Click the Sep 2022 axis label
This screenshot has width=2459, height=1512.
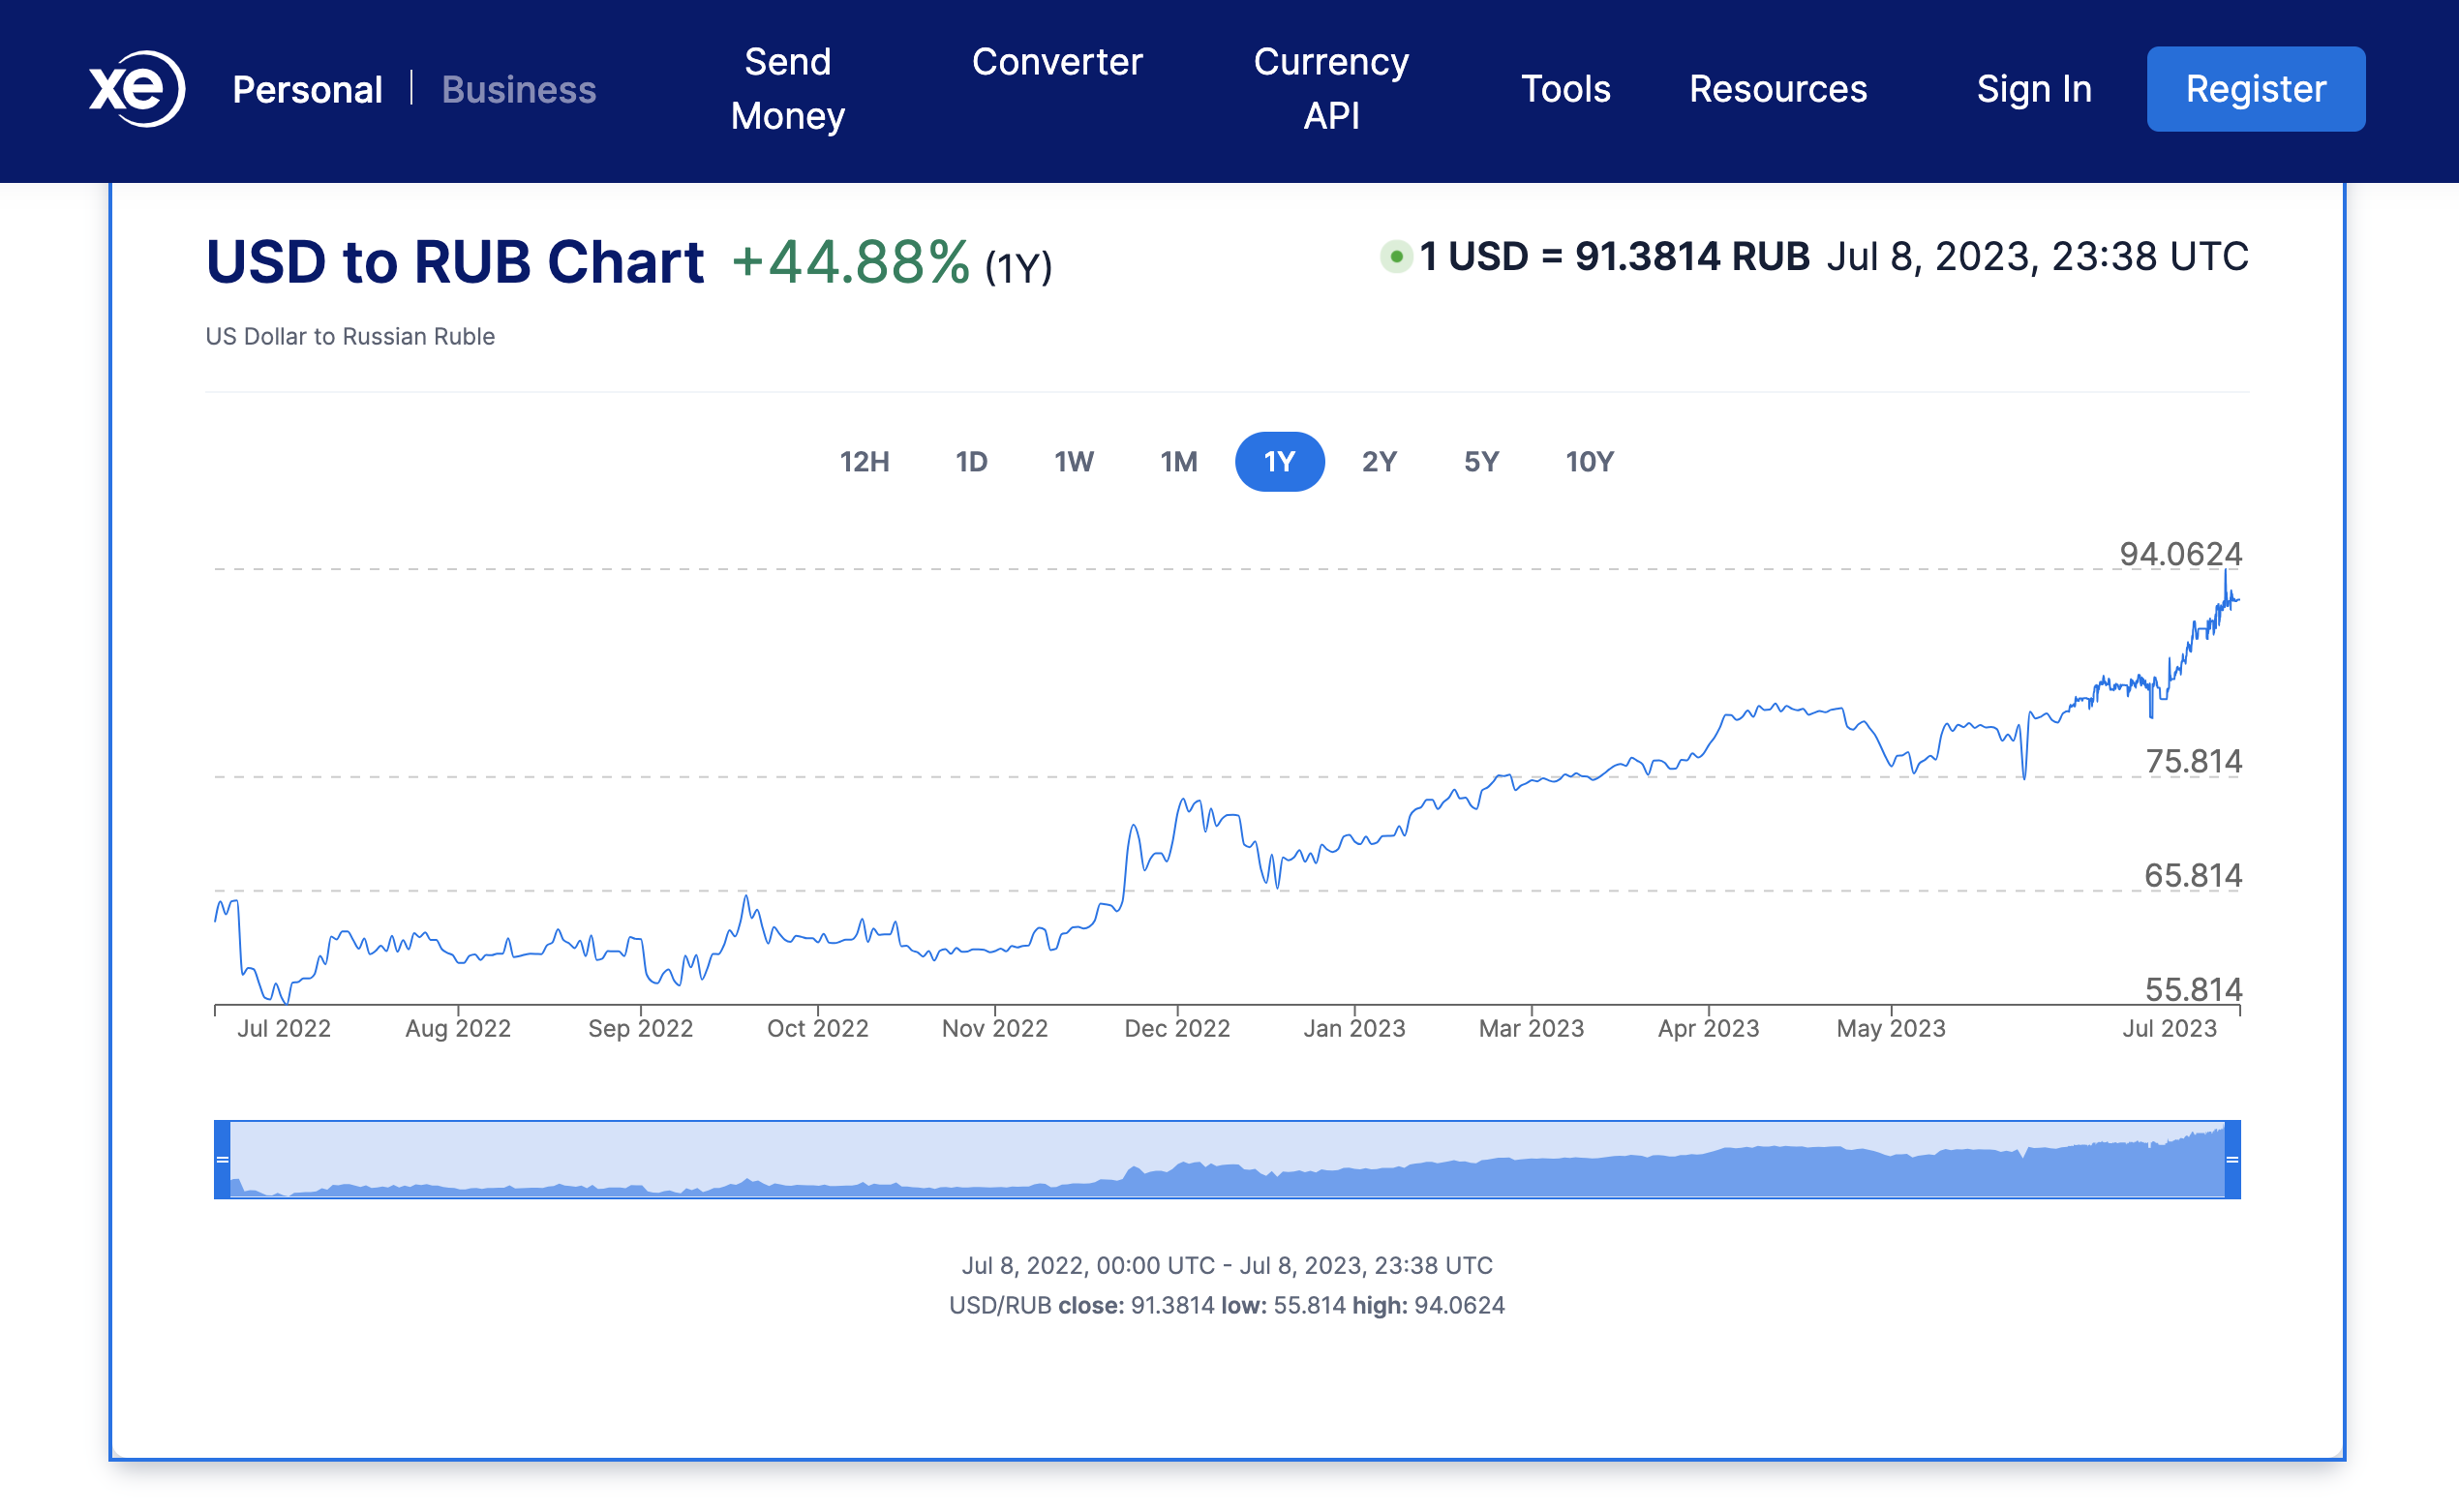tap(640, 1028)
